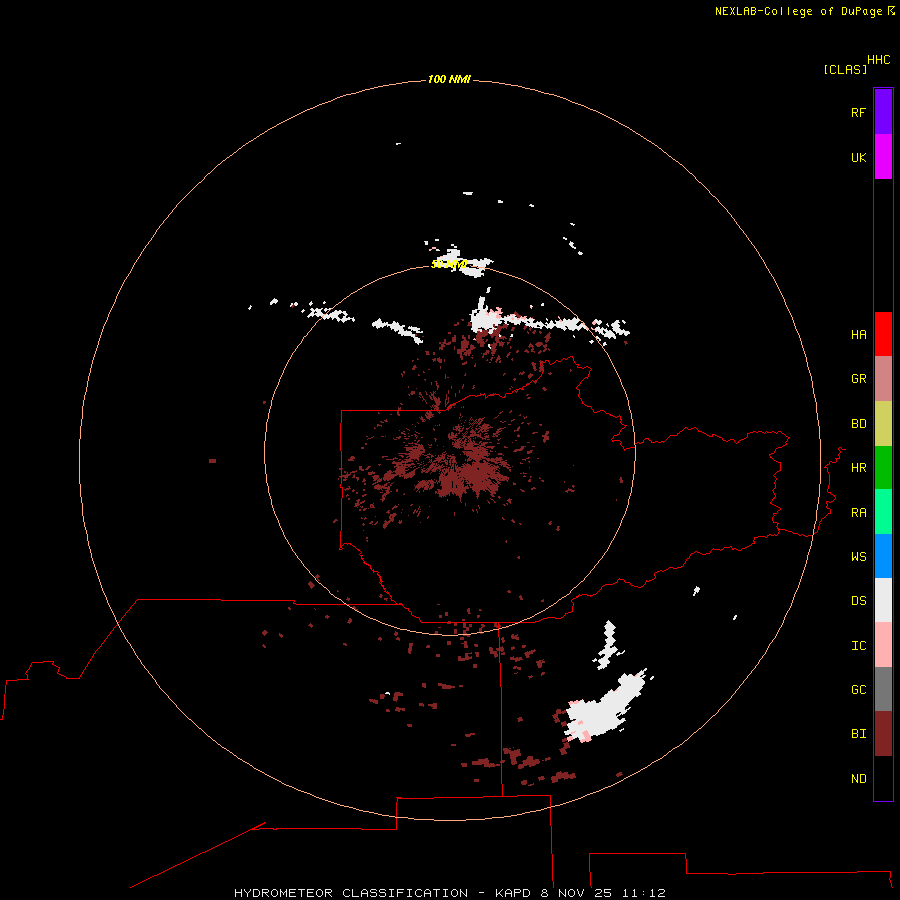Click the purple RF legend swatch
The image size is (900, 900).
[883, 112]
